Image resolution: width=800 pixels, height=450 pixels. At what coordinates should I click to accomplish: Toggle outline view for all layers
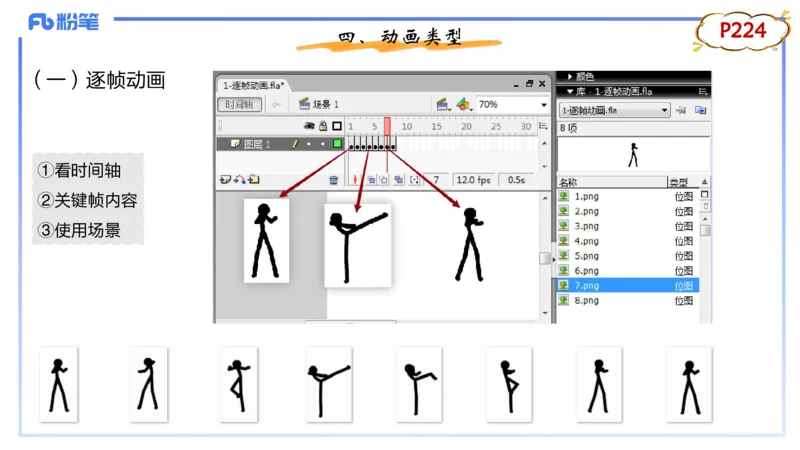[x=337, y=127]
